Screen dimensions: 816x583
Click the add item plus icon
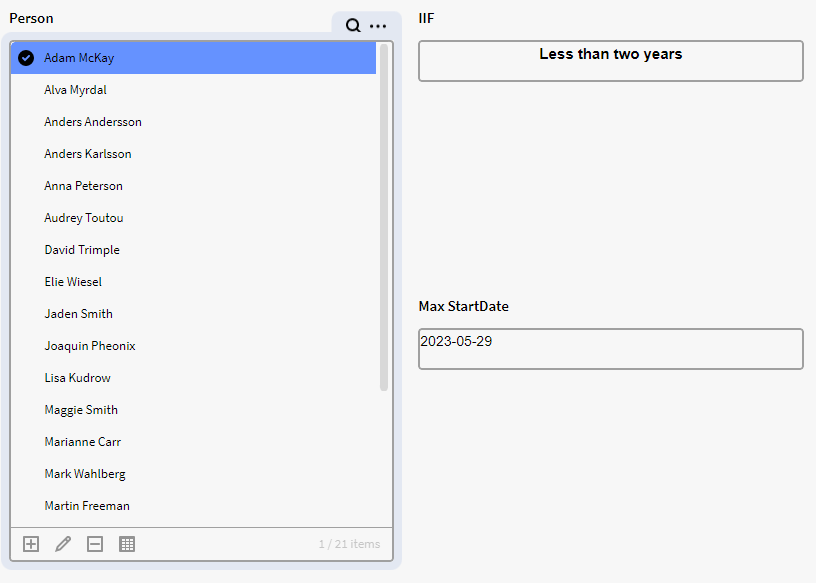point(31,544)
